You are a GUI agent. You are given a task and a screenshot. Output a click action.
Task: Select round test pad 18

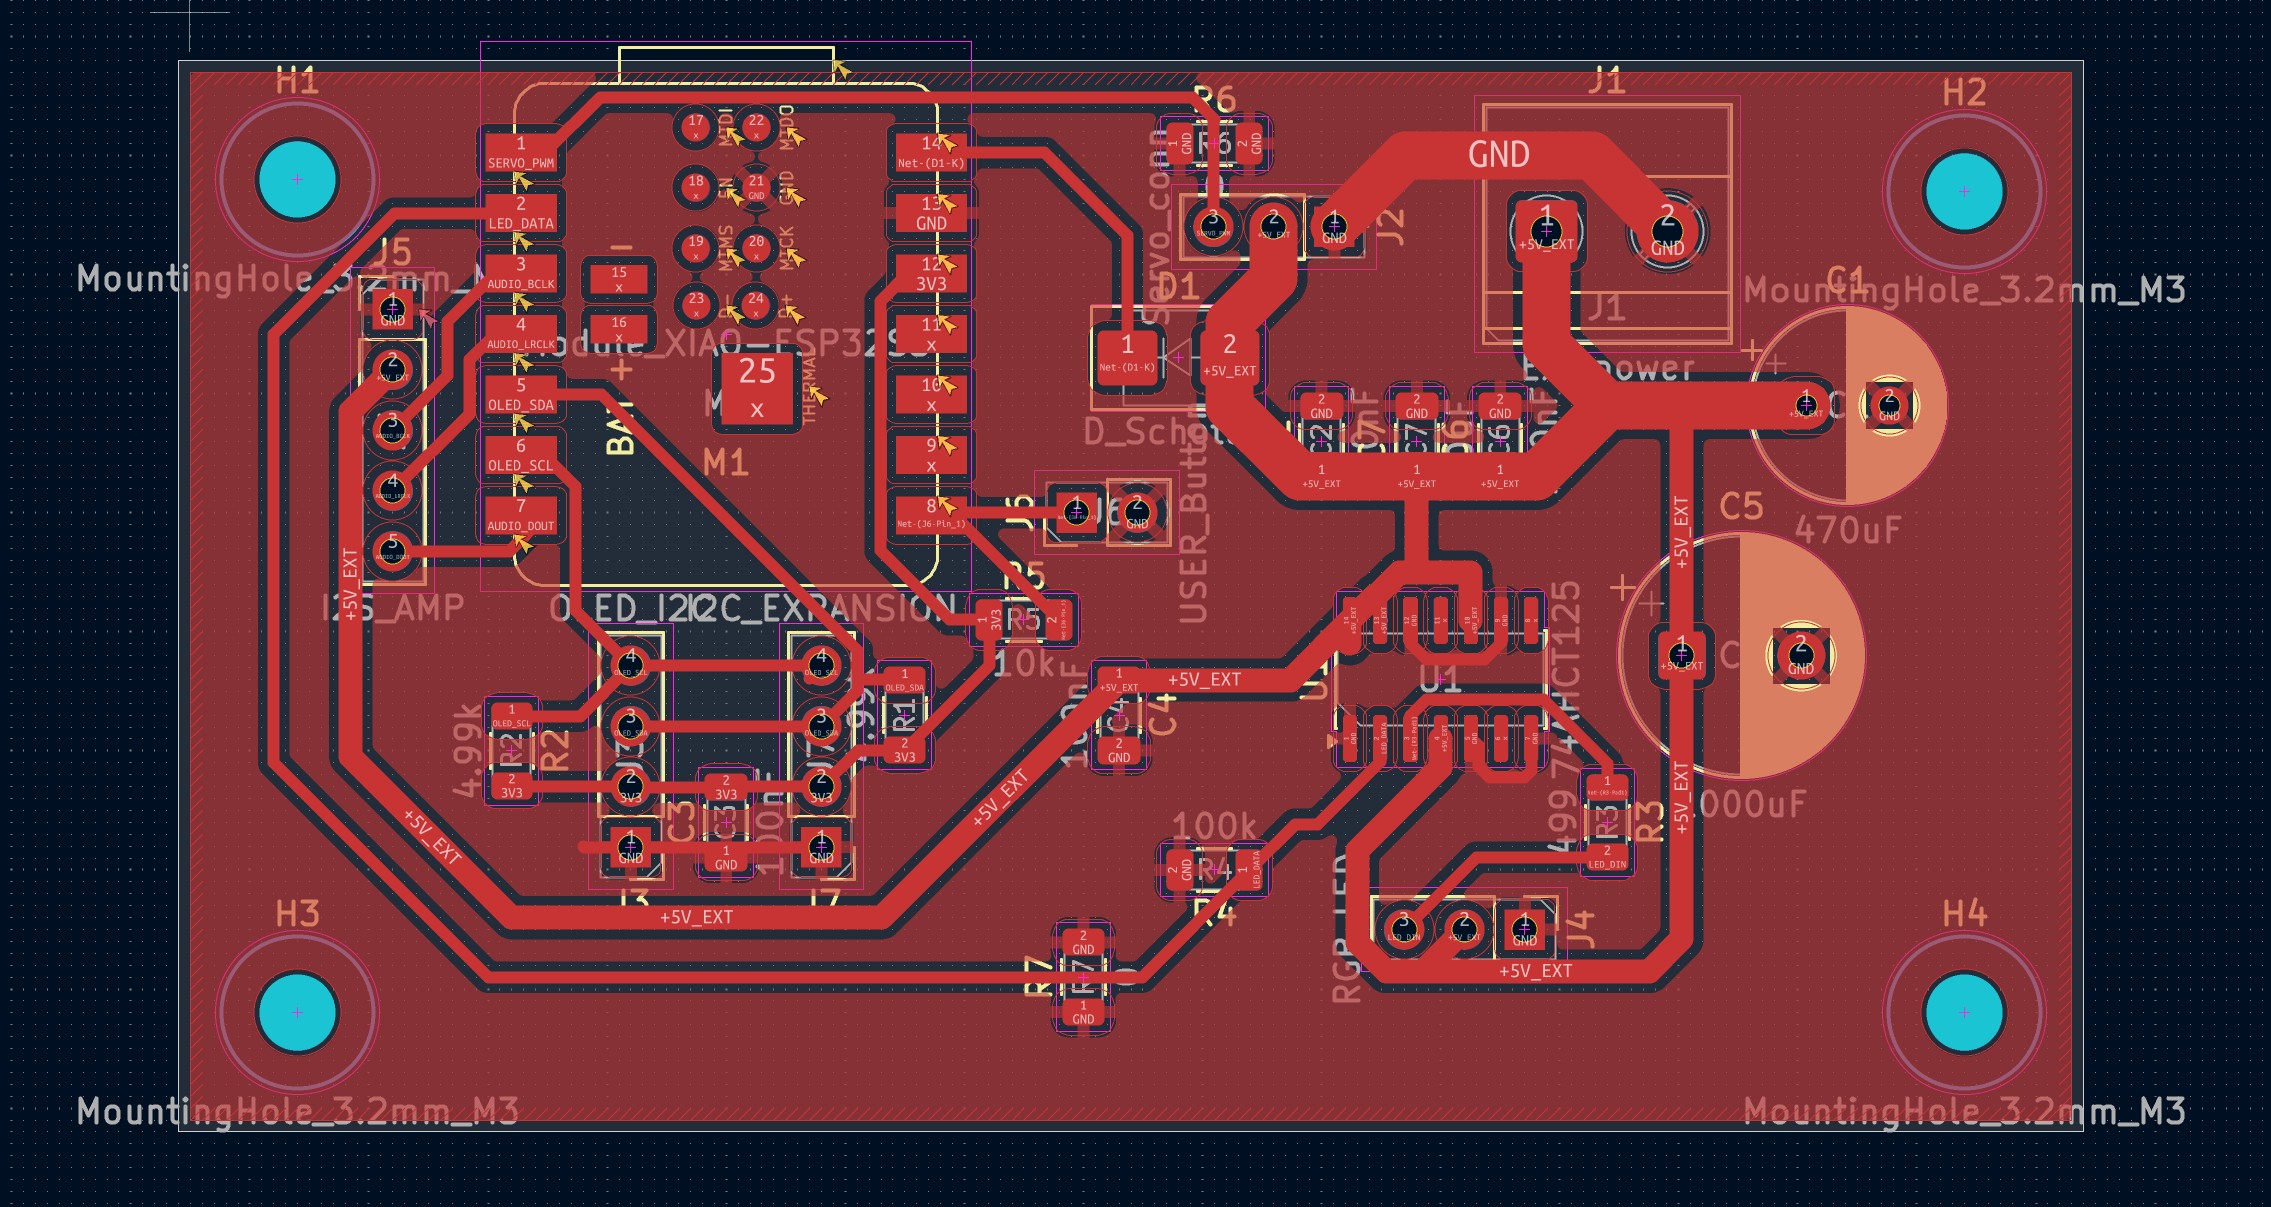tap(696, 186)
